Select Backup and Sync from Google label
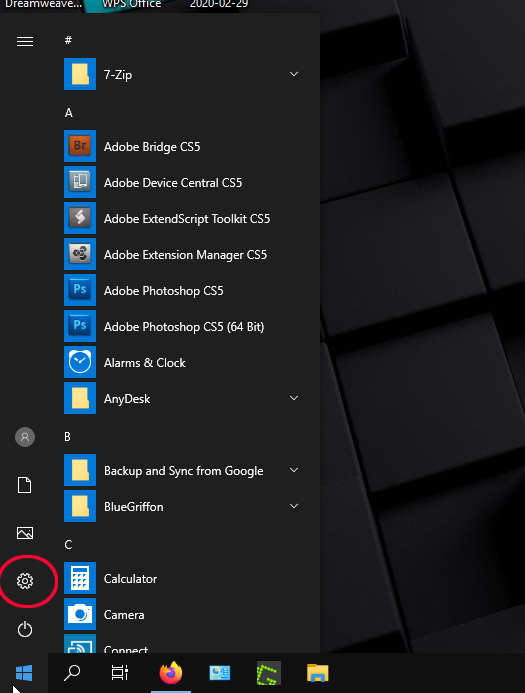Screen dimensions: 525x693 pos(183,471)
